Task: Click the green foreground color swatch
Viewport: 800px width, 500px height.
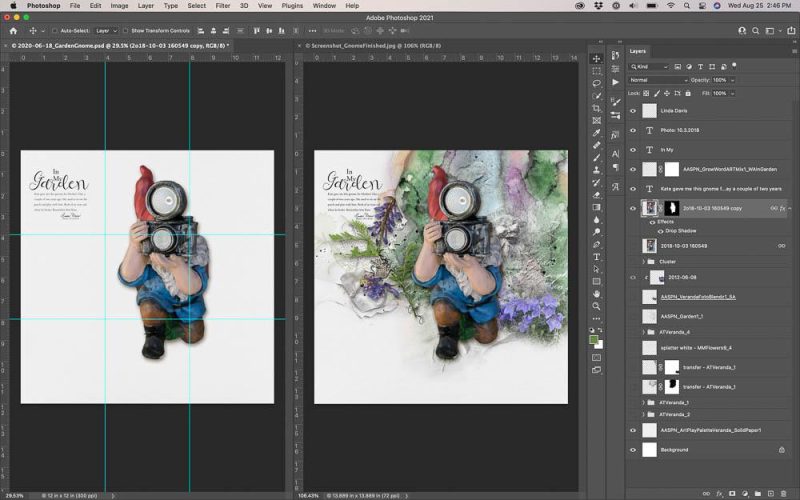Action: click(594, 340)
